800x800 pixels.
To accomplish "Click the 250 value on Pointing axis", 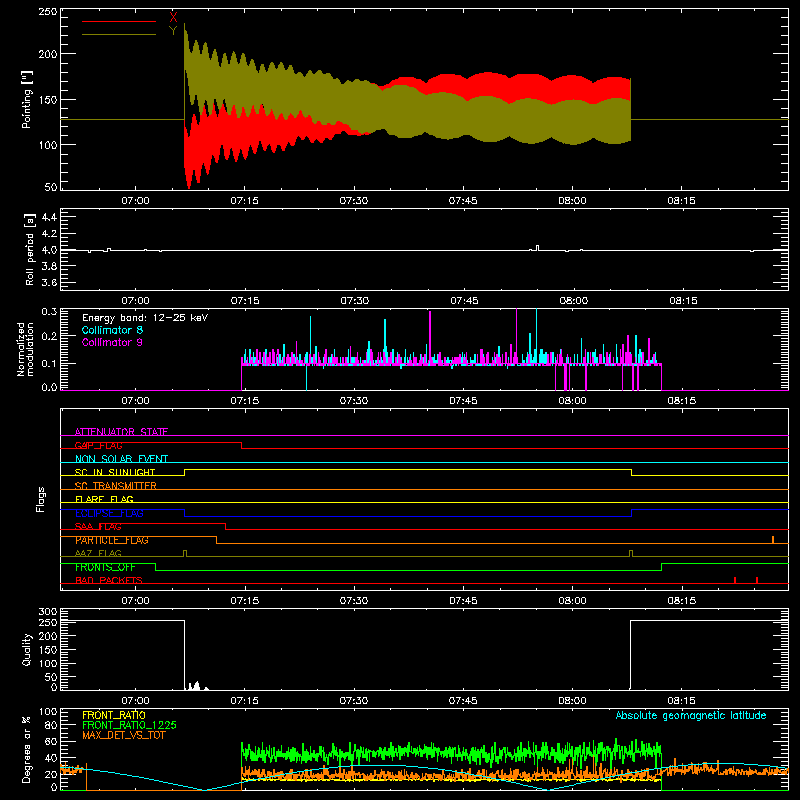I will coord(48,11).
